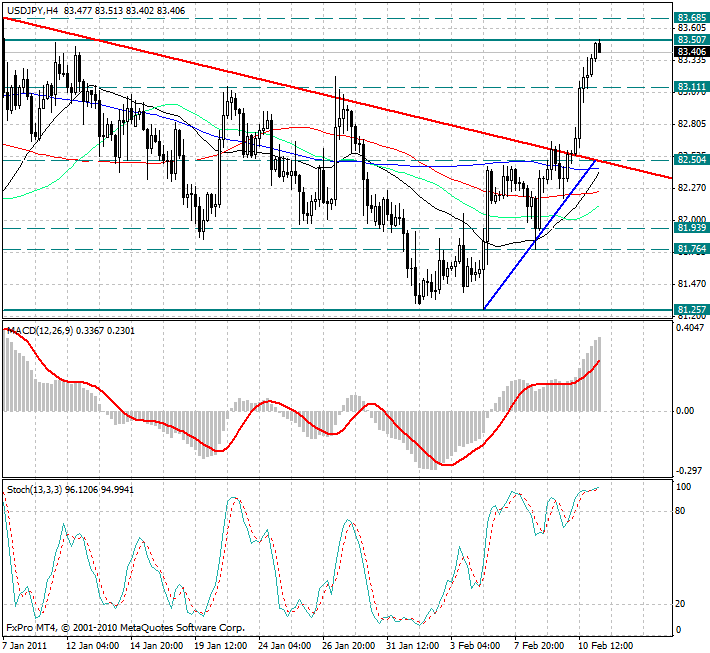Click the 83.111 price level label
The width and height of the screenshot is (710, 653).
click(692, 88)
